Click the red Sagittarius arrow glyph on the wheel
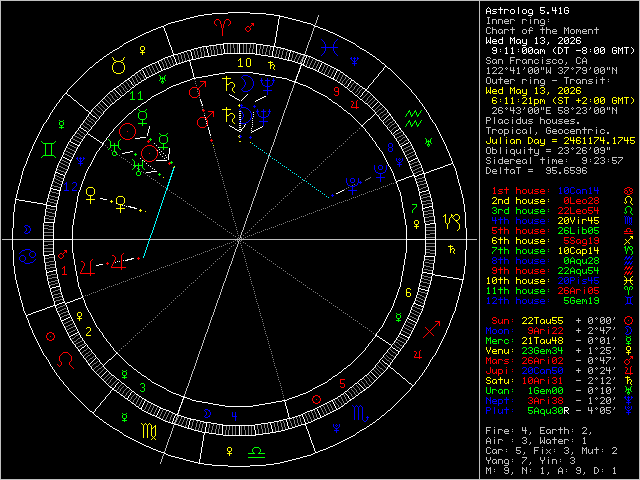The height and width of the screenshot is (480, 640). pos(432,330)
